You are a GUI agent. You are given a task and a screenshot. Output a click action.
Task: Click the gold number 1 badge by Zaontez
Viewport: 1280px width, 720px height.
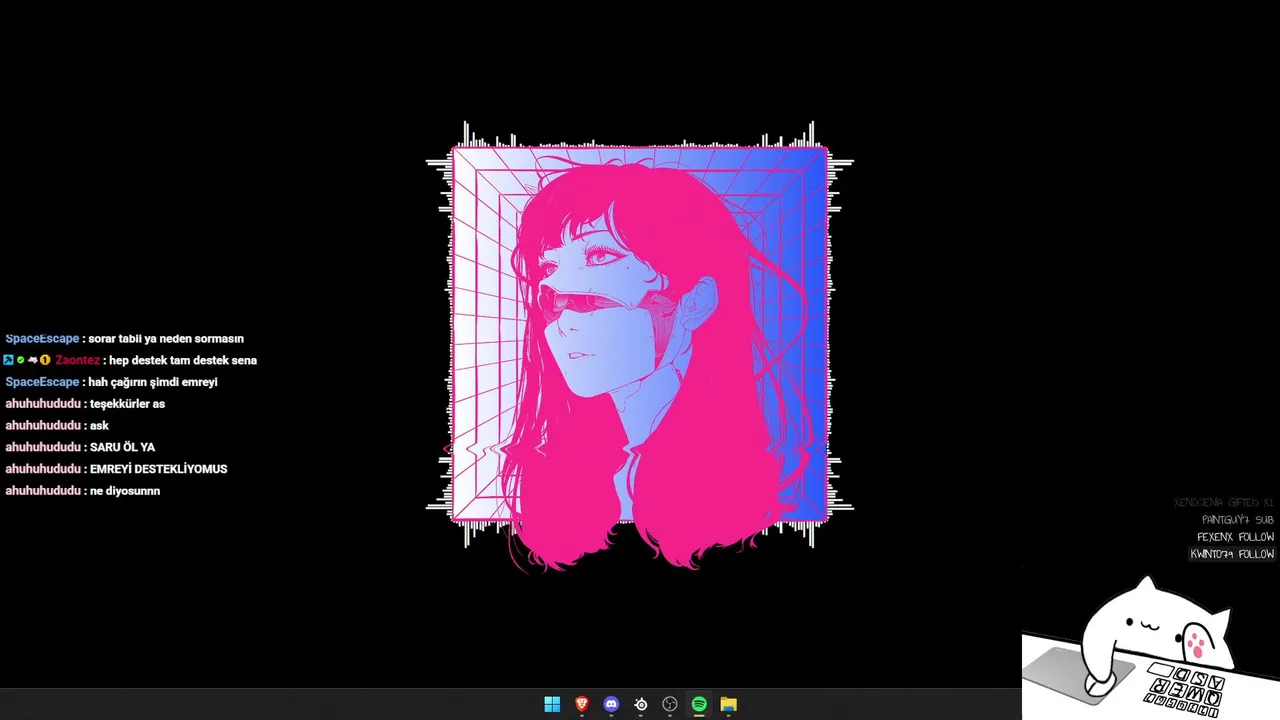pos(45,360)
